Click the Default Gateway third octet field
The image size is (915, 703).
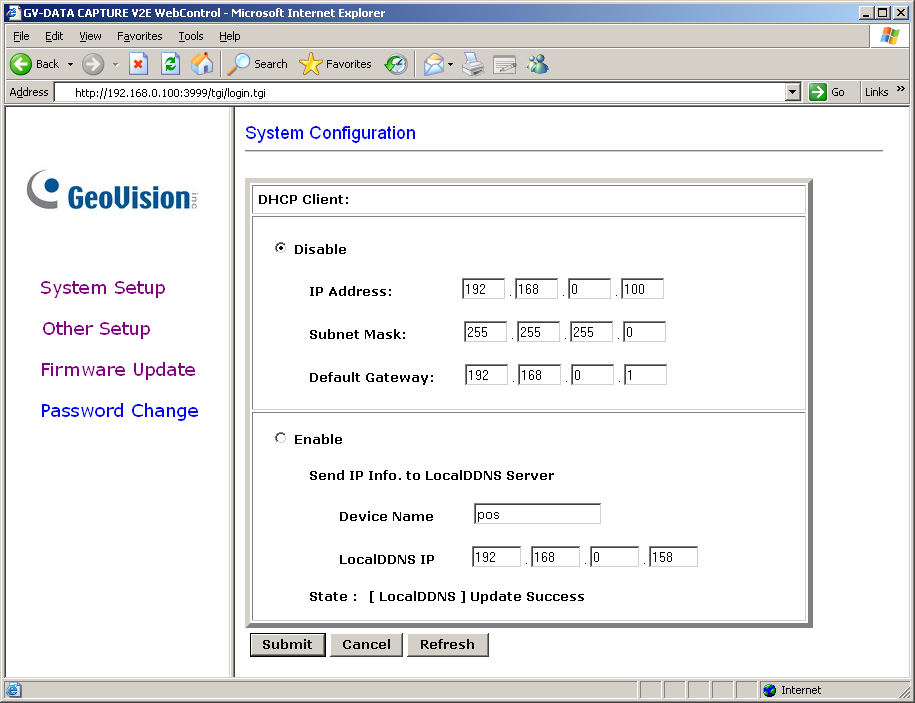593,375
